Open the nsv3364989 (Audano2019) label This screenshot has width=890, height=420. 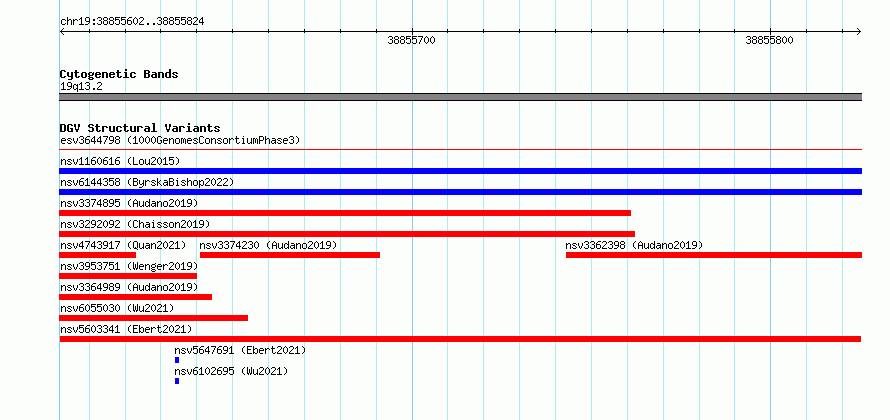[129, 287]
